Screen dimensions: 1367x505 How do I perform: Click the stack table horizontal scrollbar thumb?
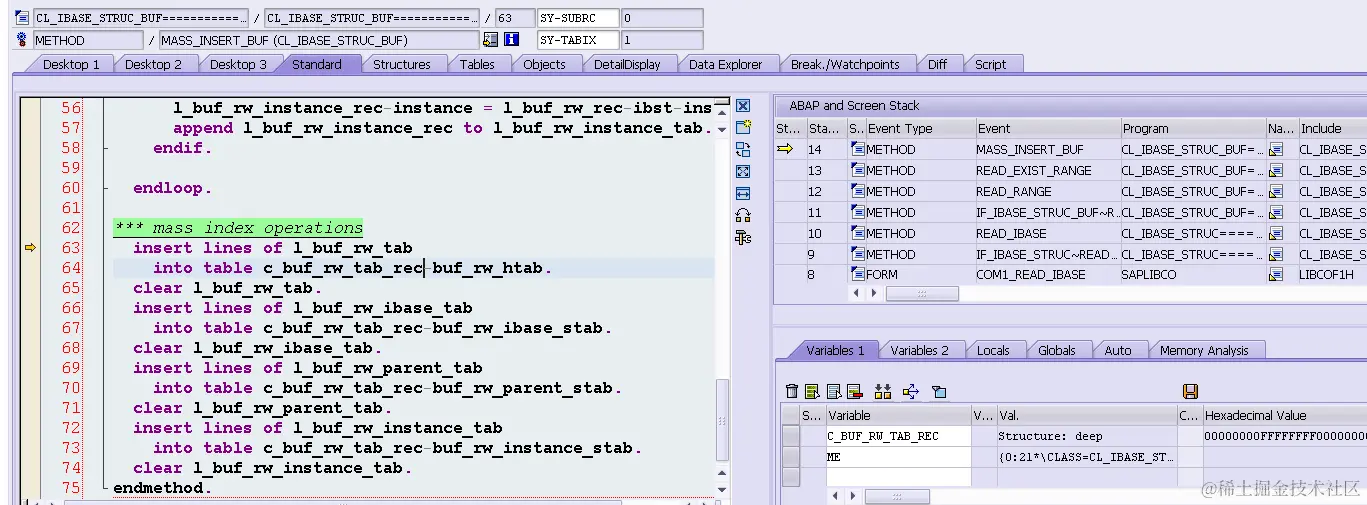click(x=922, y=294)
